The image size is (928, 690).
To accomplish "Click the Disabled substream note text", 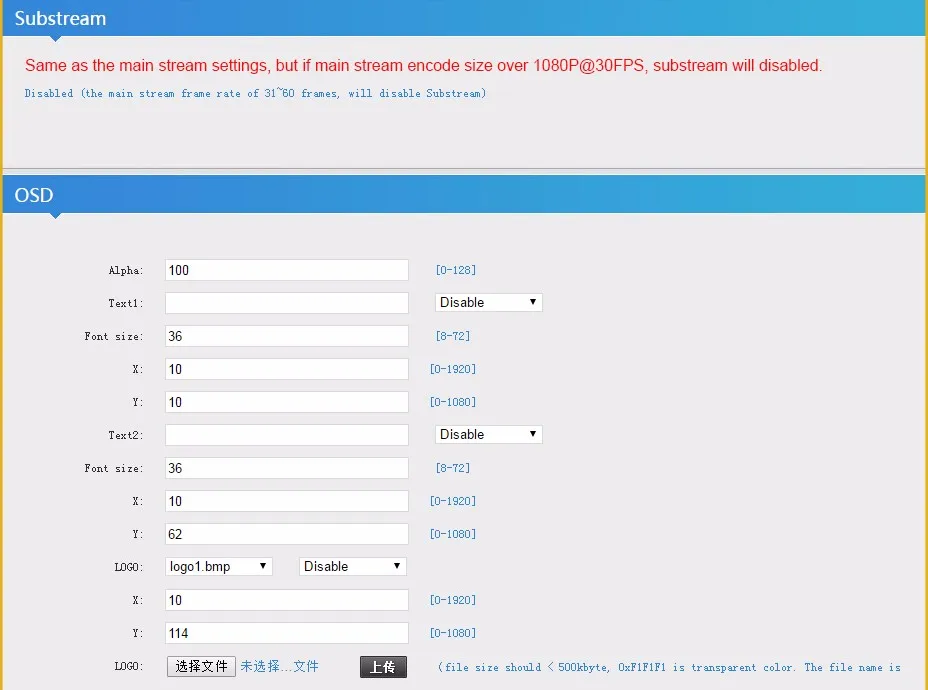I will coord(255,93).
